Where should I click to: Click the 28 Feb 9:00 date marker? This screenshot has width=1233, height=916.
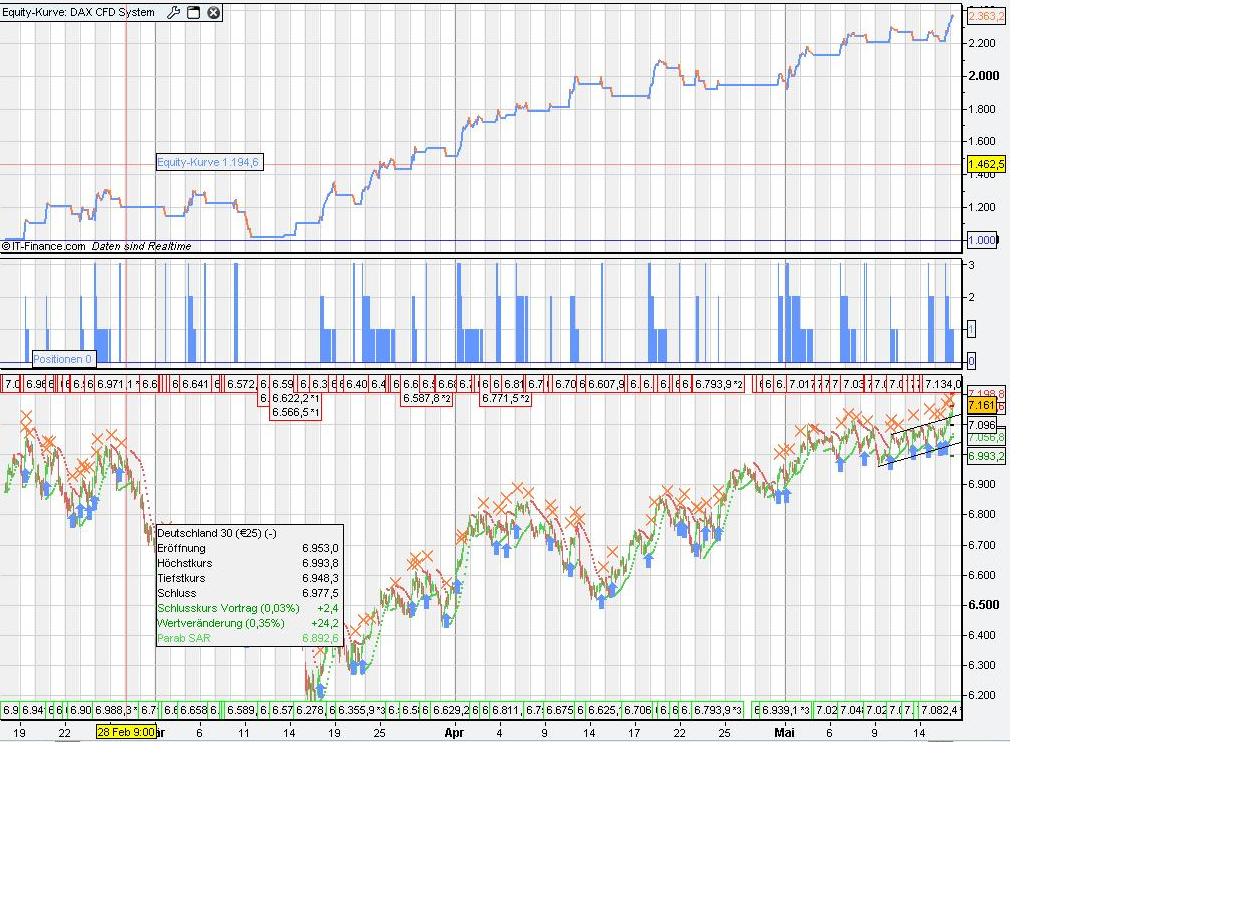pyautogui.click(x=126, y=731)
